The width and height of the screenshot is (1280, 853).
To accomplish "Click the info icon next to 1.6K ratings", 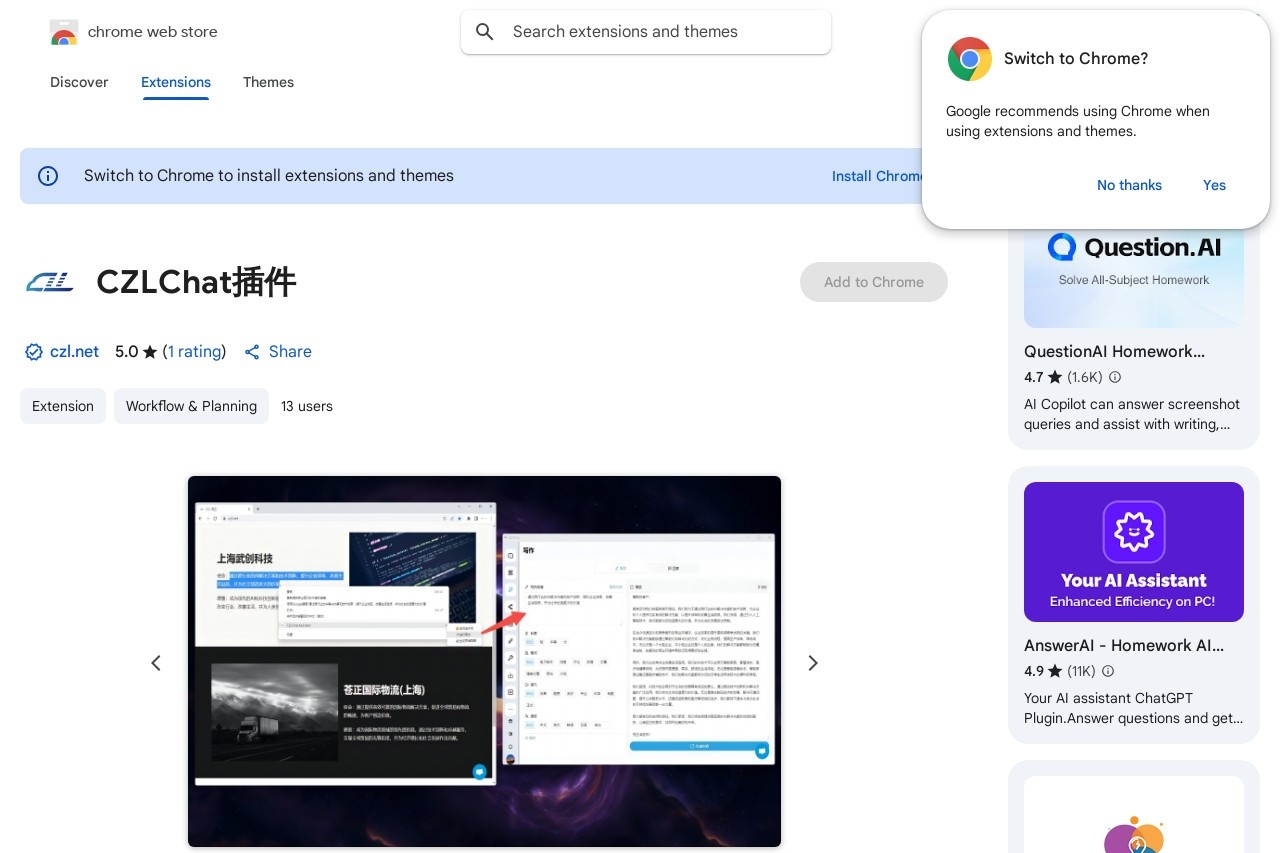I will [x=1115, y=377].
